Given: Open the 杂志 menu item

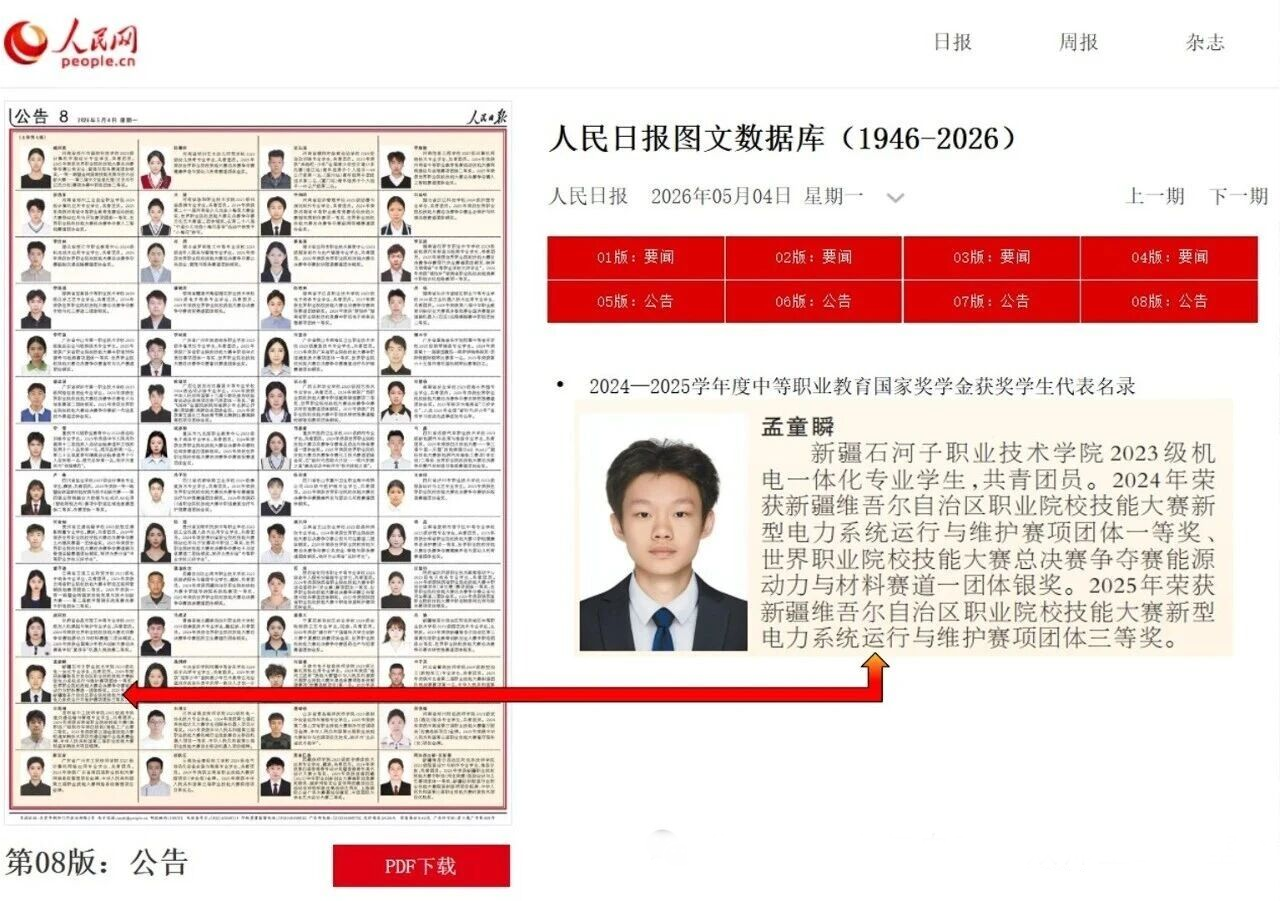Looking at the screenshot, I should point(1205,42).
